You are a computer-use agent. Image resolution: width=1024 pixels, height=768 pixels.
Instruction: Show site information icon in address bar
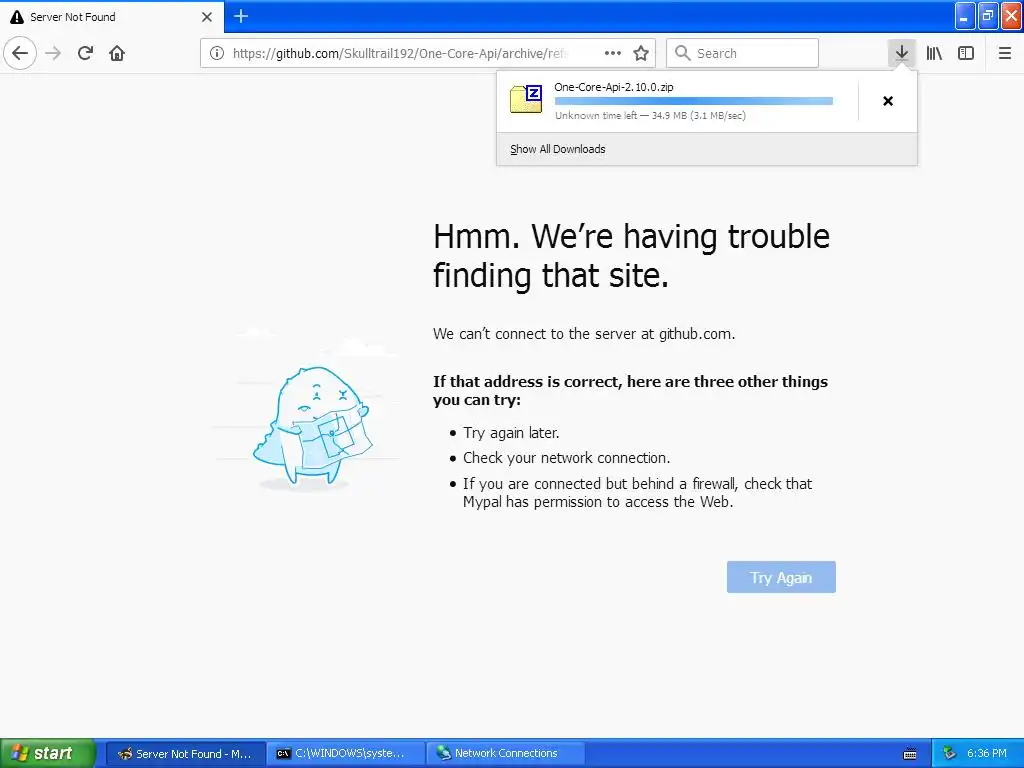pyautogui.click(x=217, y=53)
